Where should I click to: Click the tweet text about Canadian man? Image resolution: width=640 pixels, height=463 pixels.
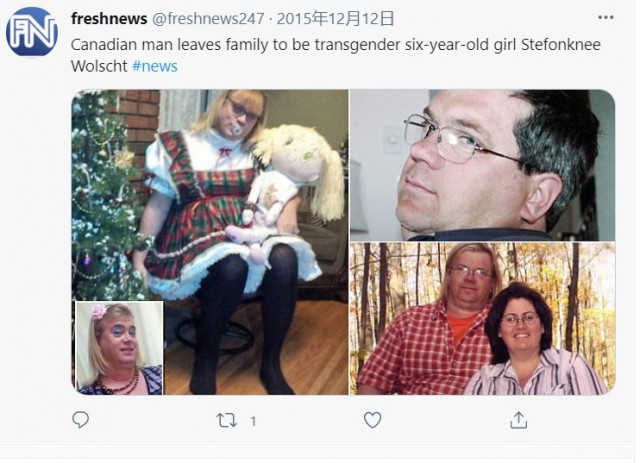click(x=336, y=55)
